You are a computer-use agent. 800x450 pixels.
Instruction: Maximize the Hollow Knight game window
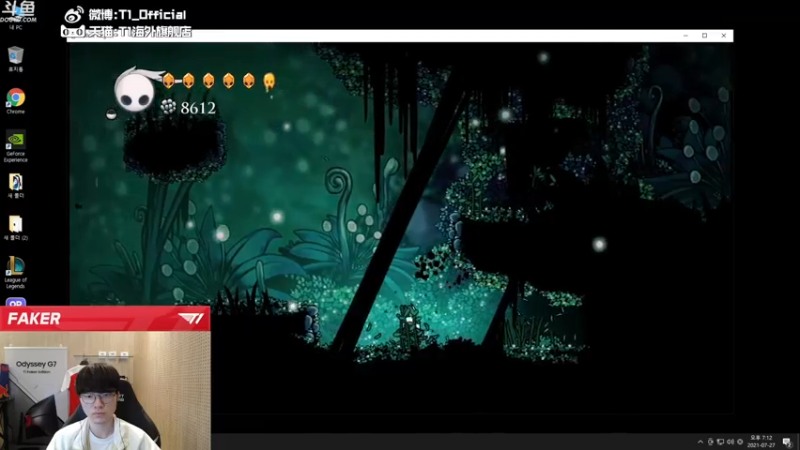tap(705, 36)
